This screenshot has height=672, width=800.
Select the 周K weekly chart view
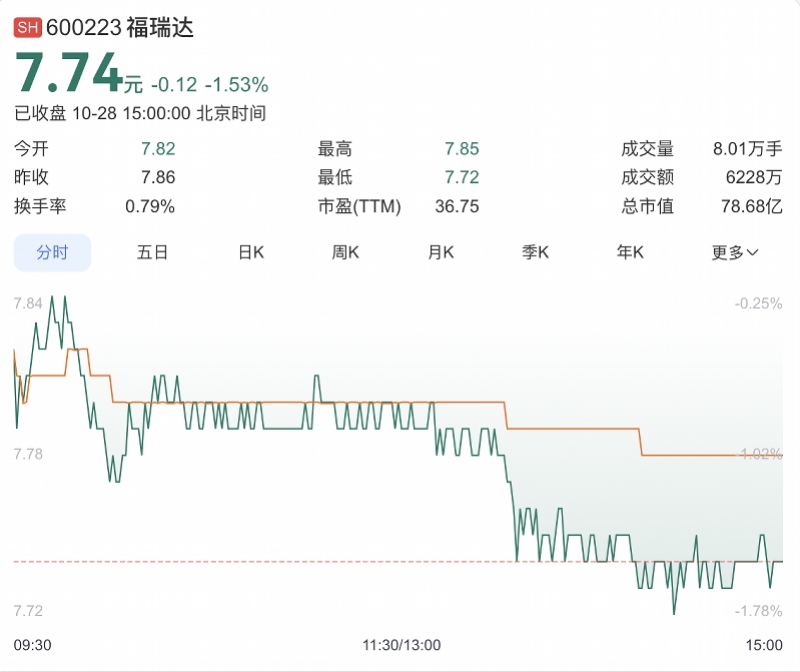[344, 253]
